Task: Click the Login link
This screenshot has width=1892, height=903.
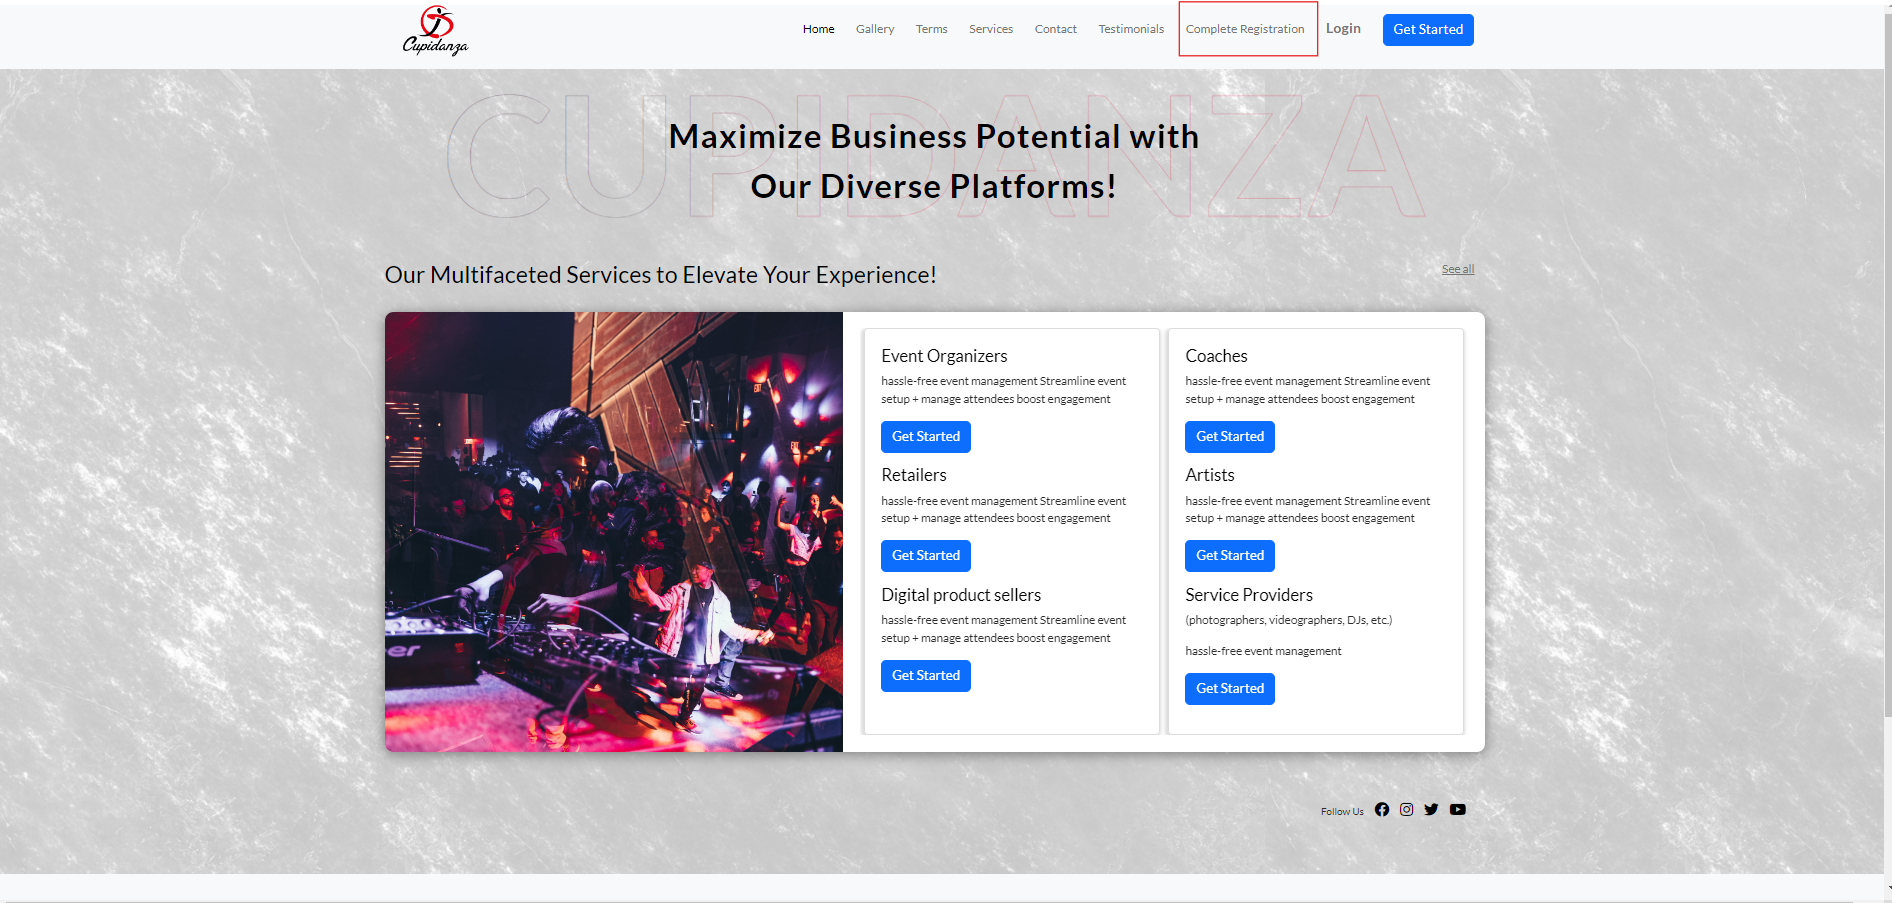Action: tap(1343, 29)
